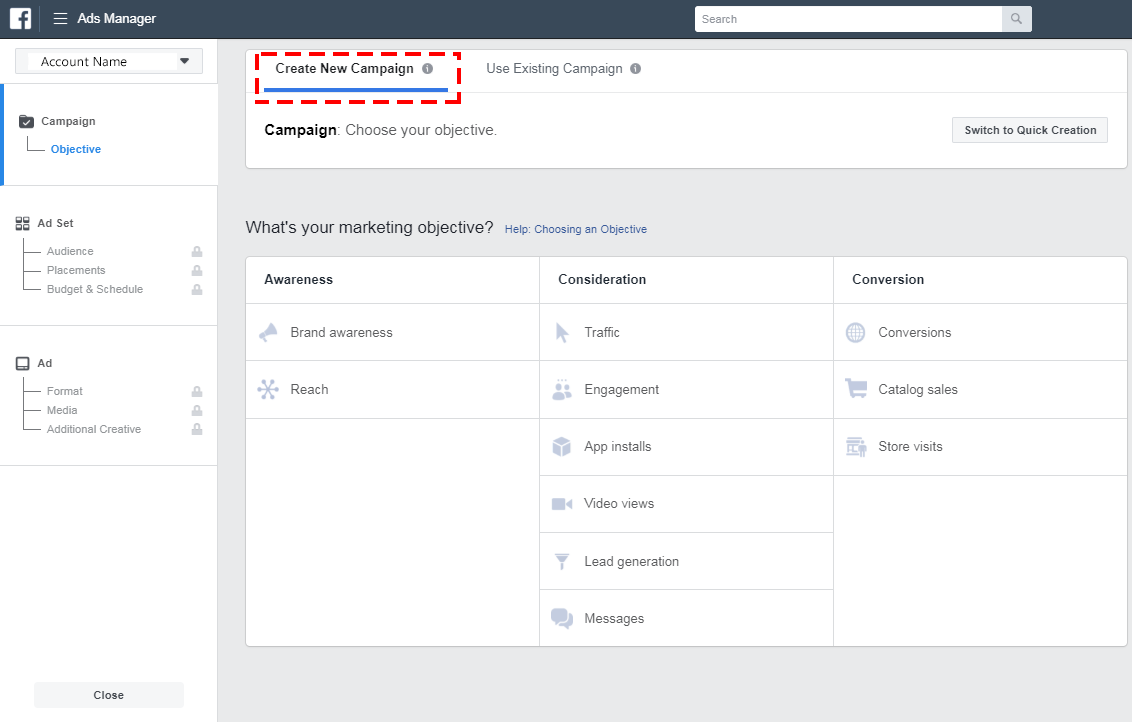Click the info icon beside Use Existing Campaign
This screenshot has height=722, width=1132.
pyautogui.click(x=635, y=69)
